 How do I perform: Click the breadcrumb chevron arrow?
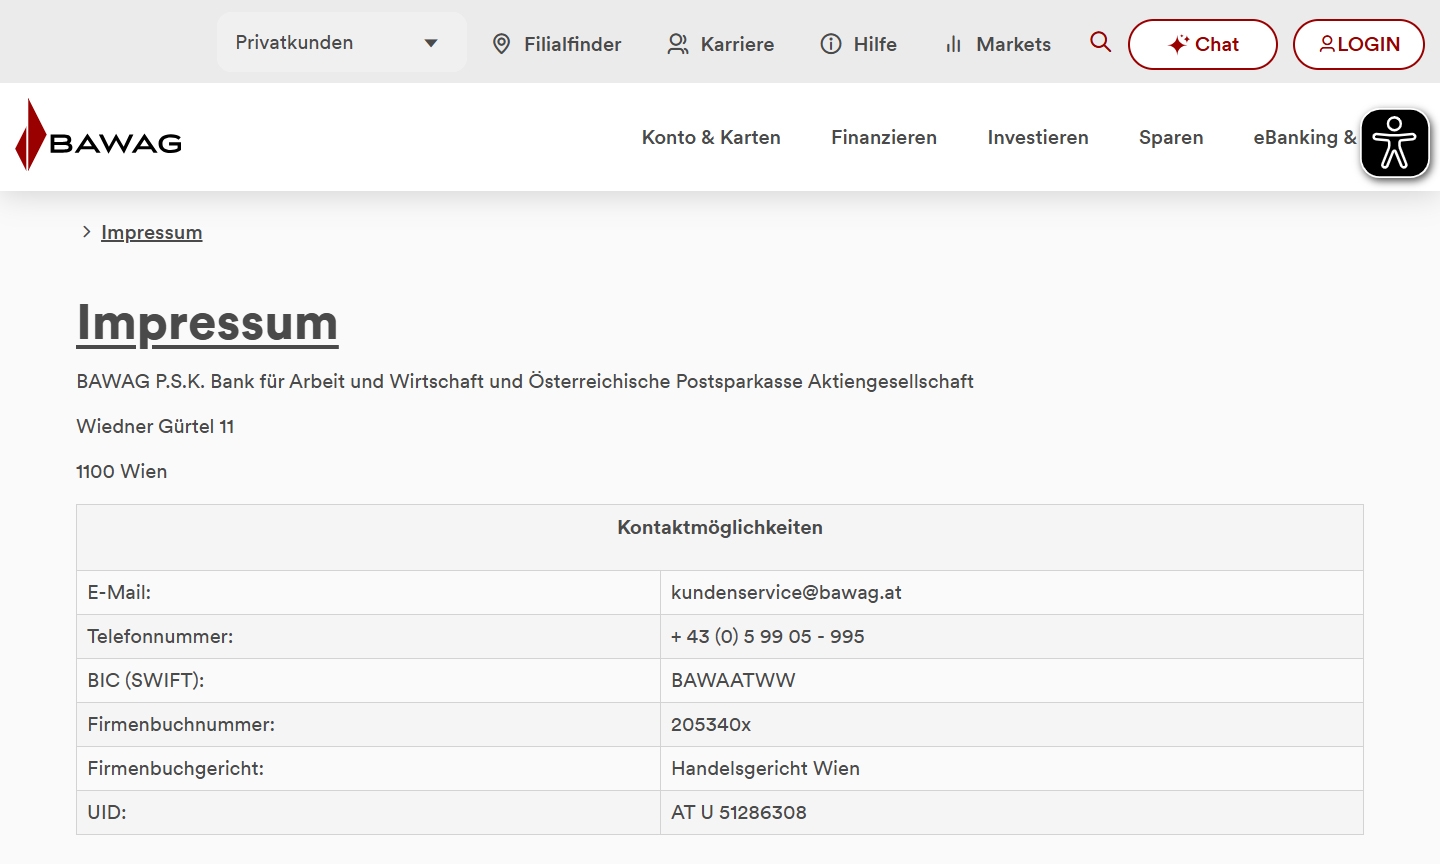click(x=87, y=231)
